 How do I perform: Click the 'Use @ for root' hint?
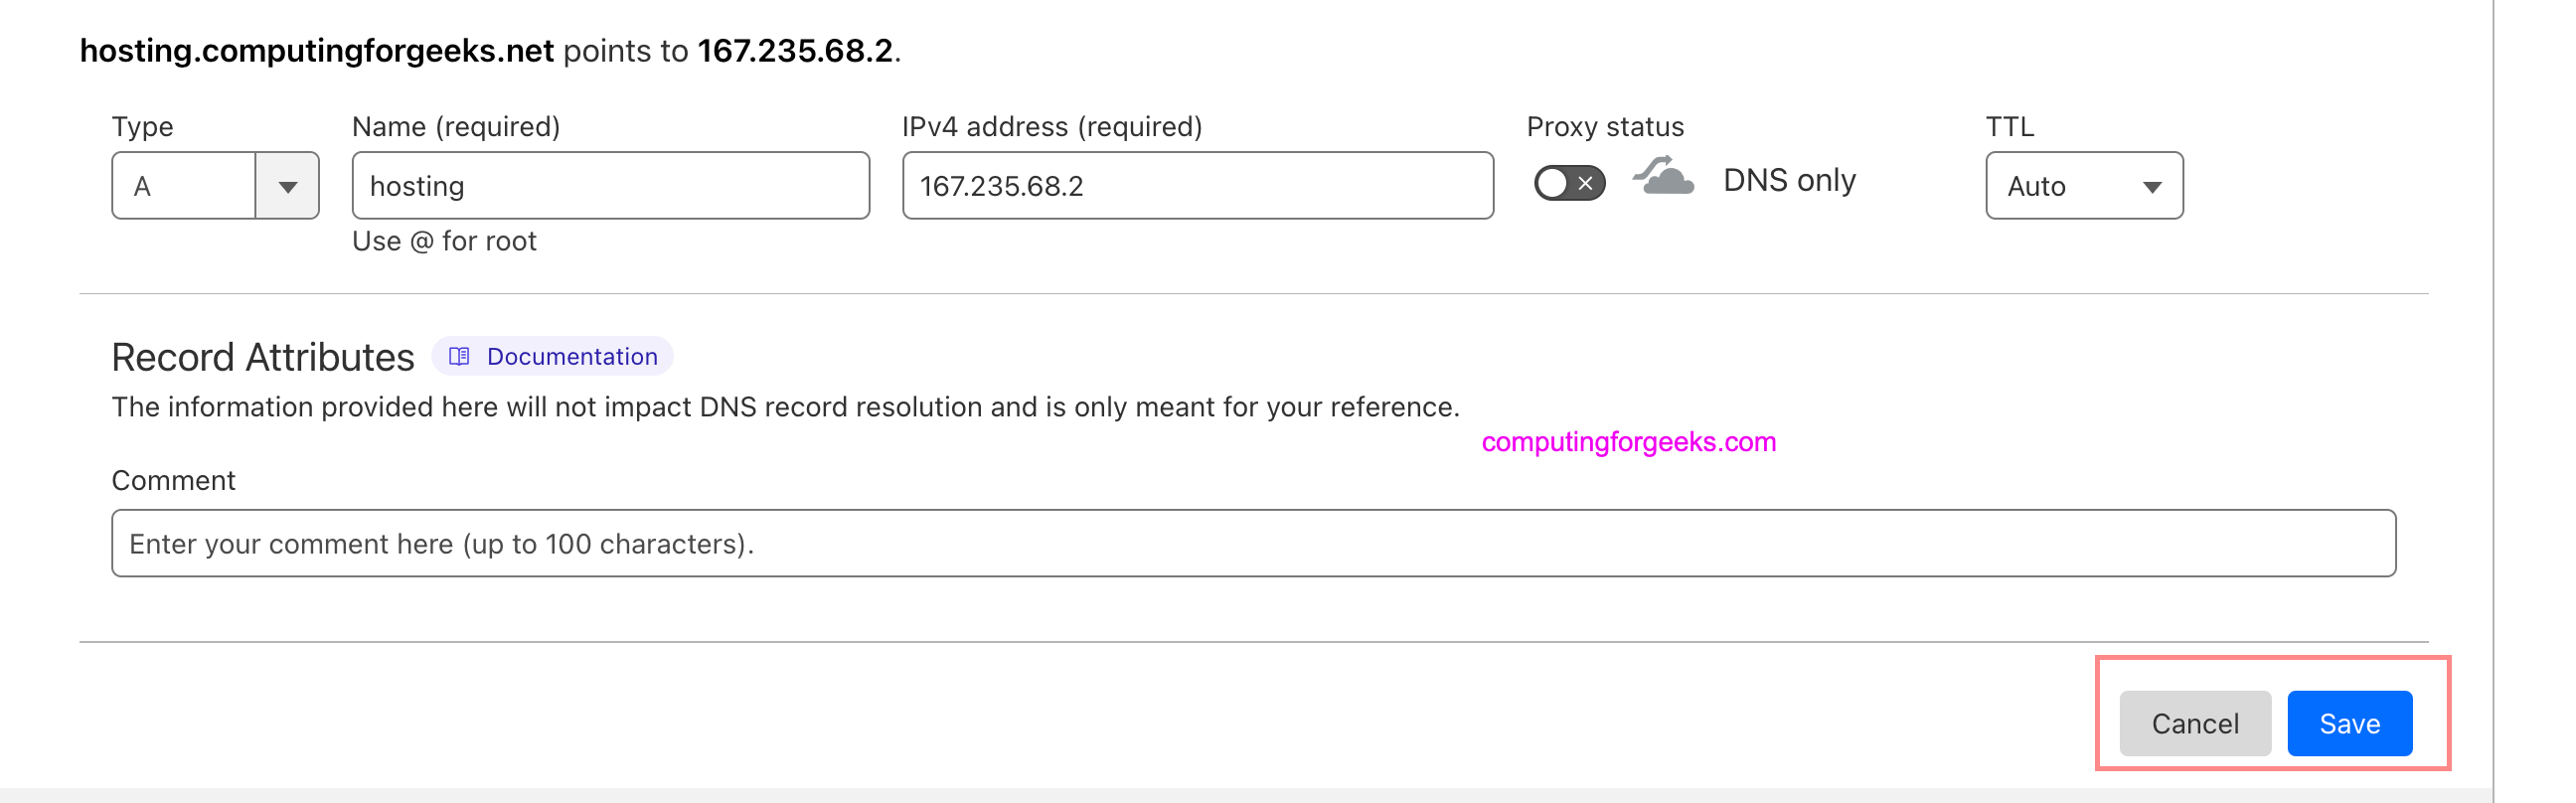coord(444,241)
